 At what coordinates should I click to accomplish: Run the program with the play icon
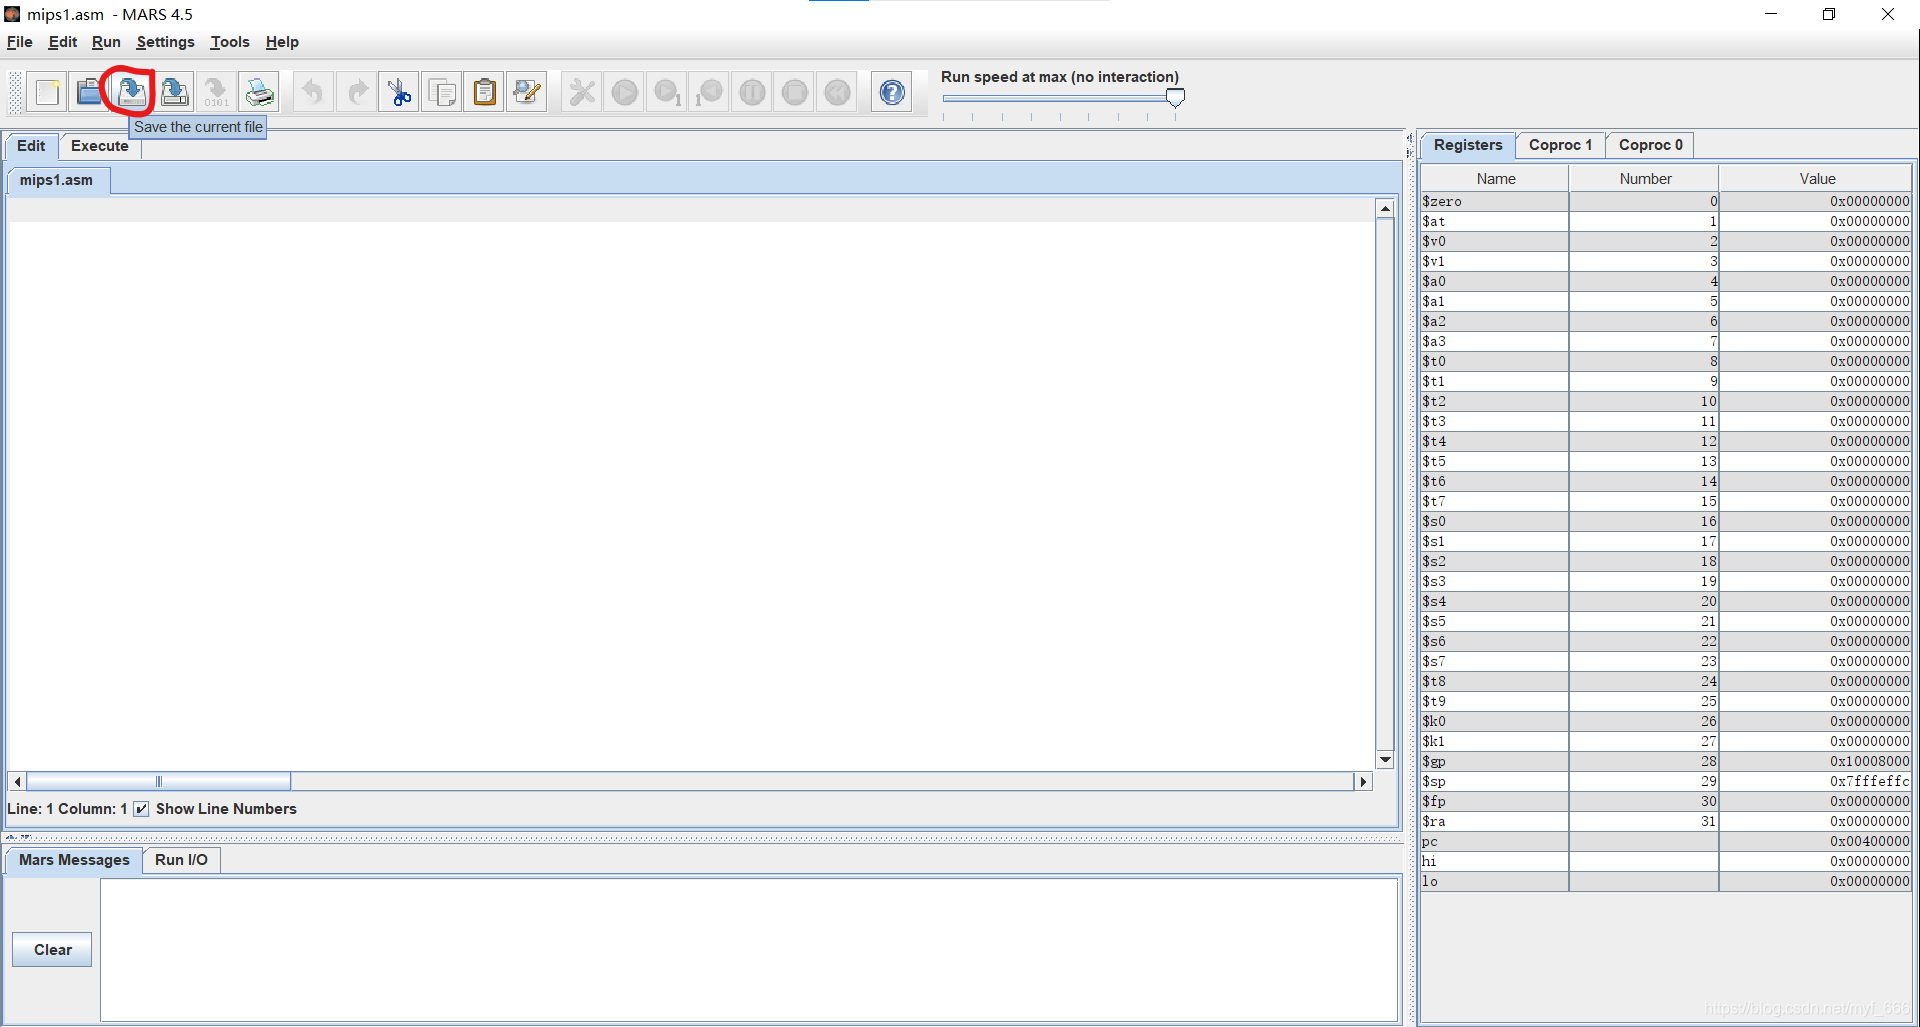624,93
